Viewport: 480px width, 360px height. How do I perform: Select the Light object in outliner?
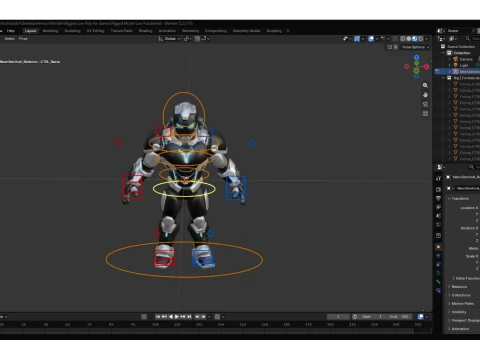464,65
